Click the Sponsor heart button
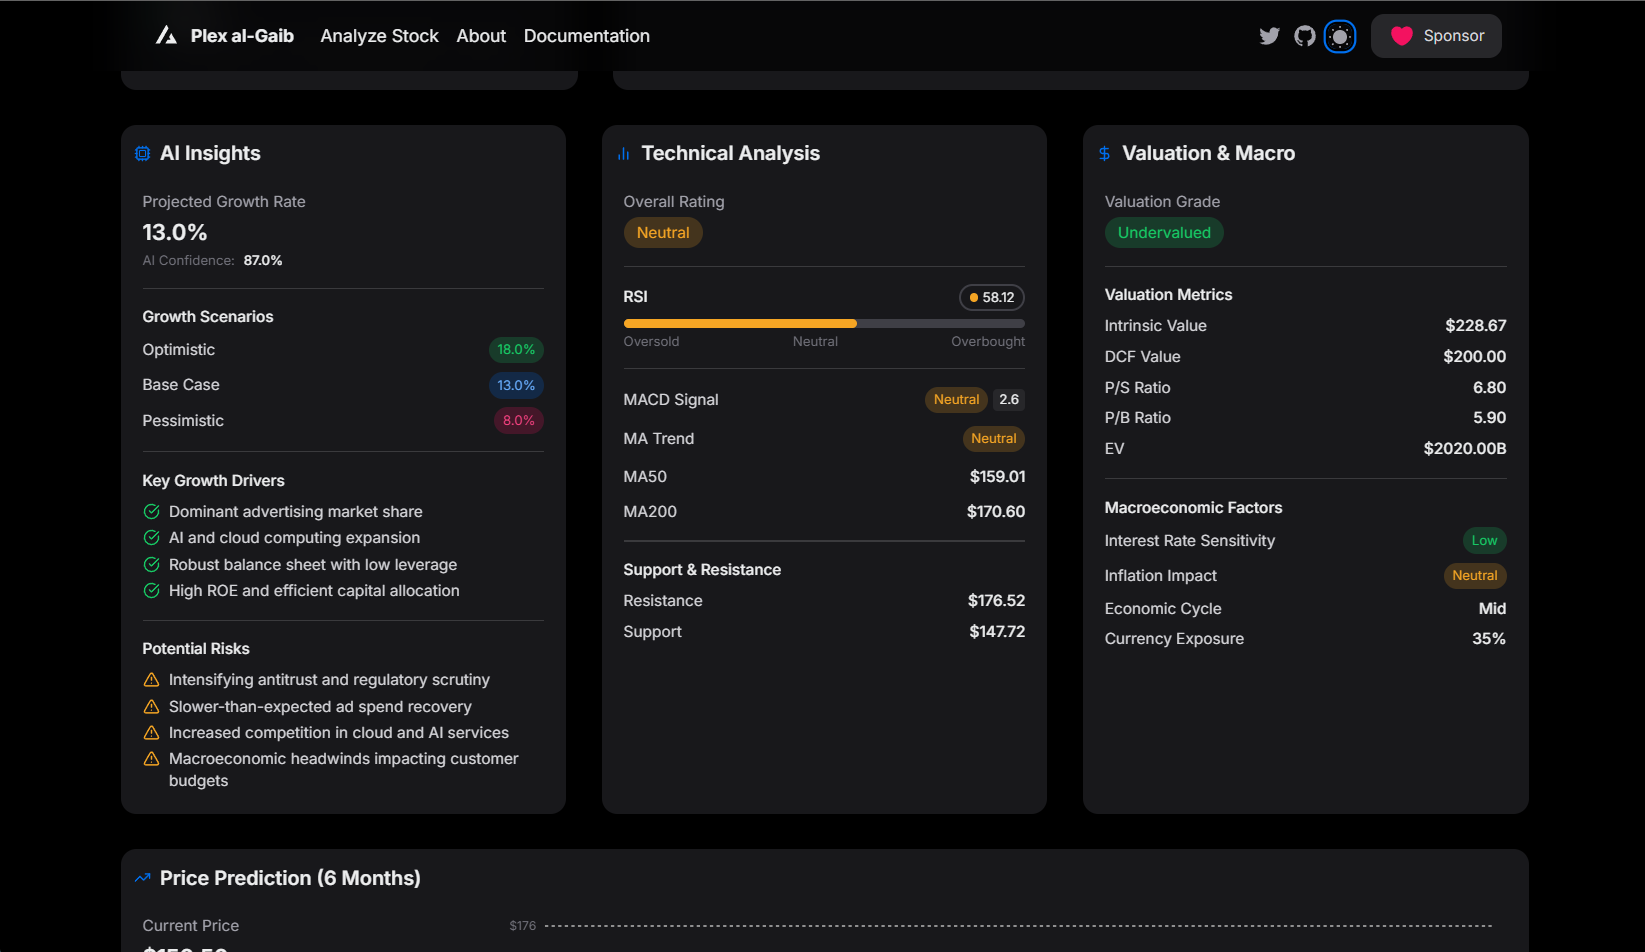This screenshot has width=1645, height=952. click(x=1436, y=36)
